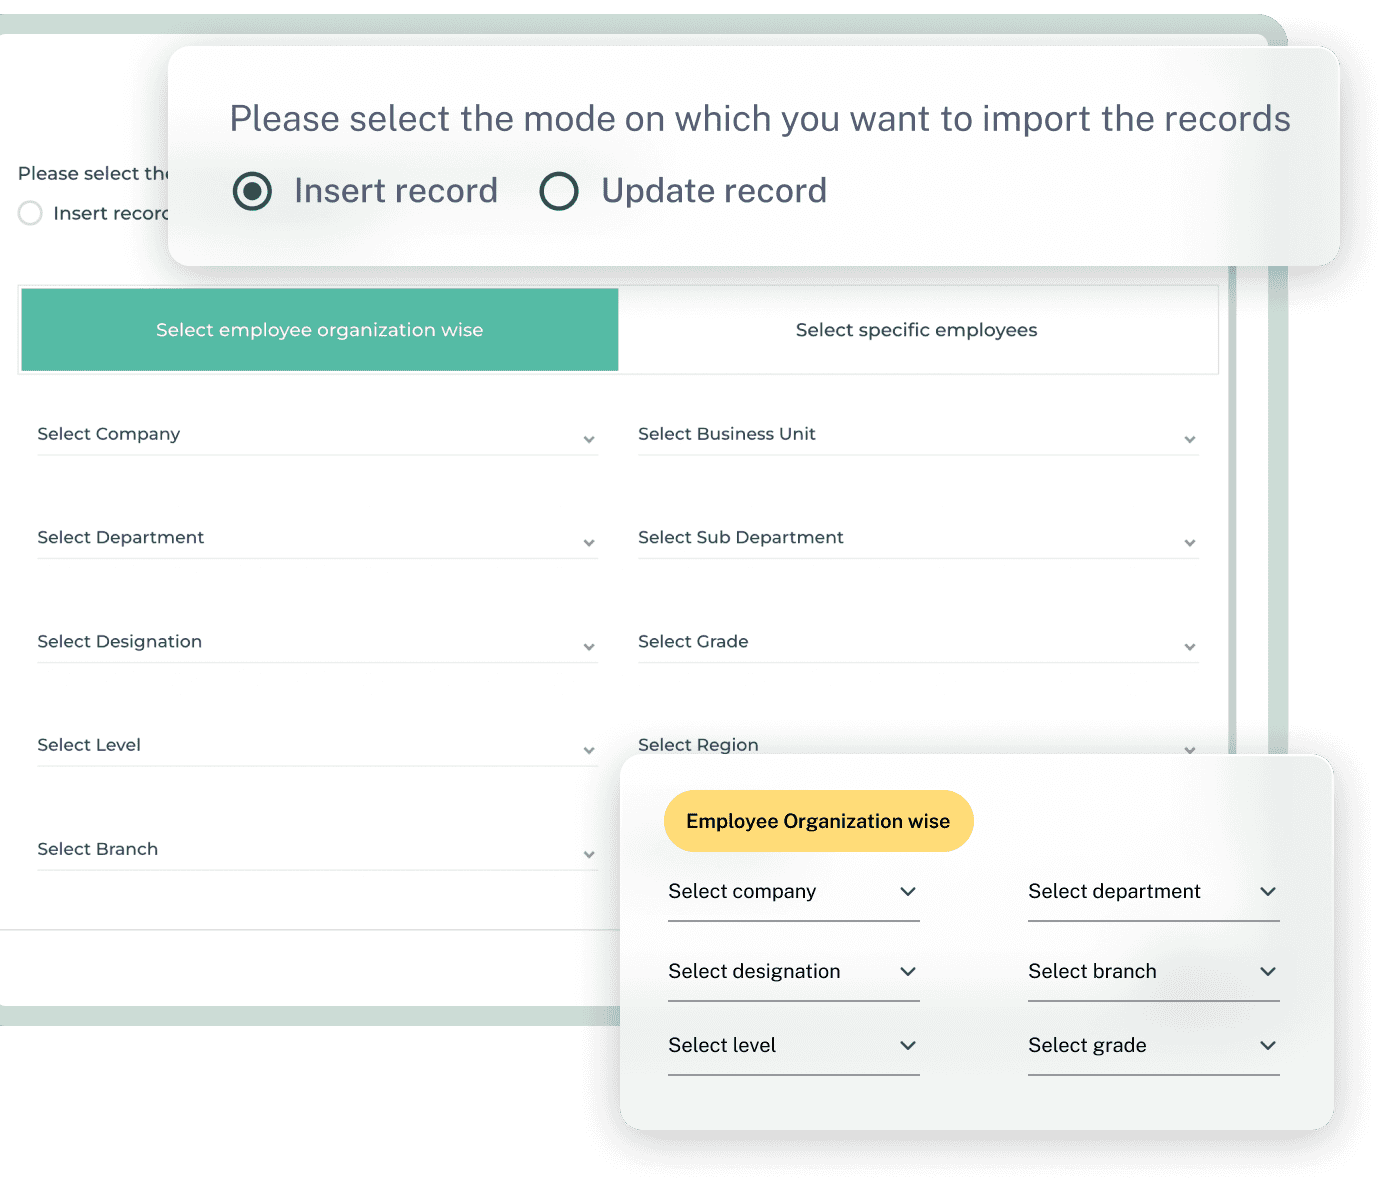1394x1192 pixels.
Task: Click the partial Insert record radio at left
Action: 30,213
